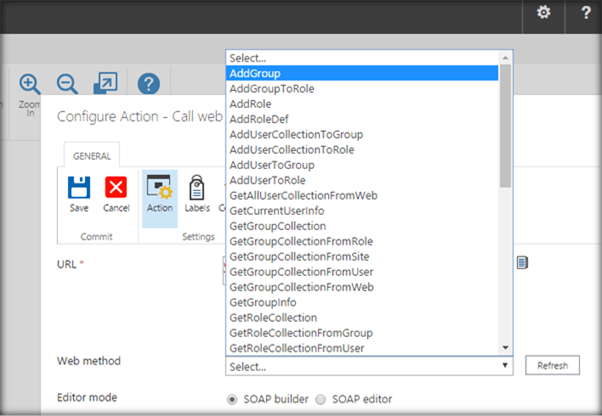Viewport: 602px width, 416px height.
Task: Open the Web method Select dropdown
Action: point(369,366)
